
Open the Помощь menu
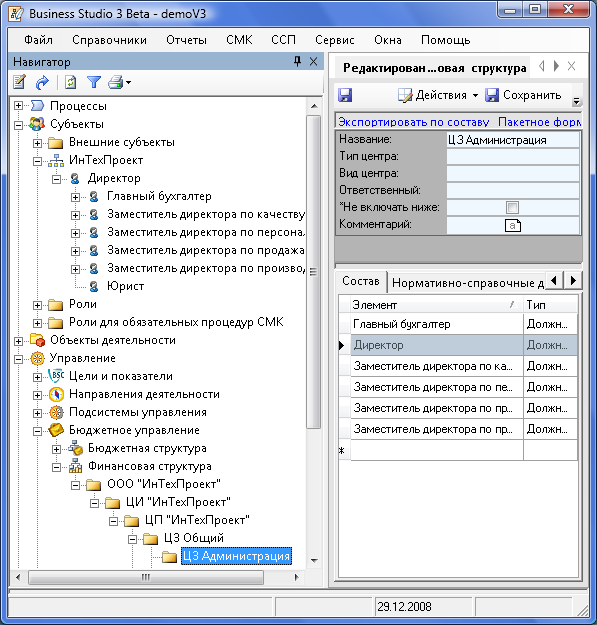click(446, 40)
